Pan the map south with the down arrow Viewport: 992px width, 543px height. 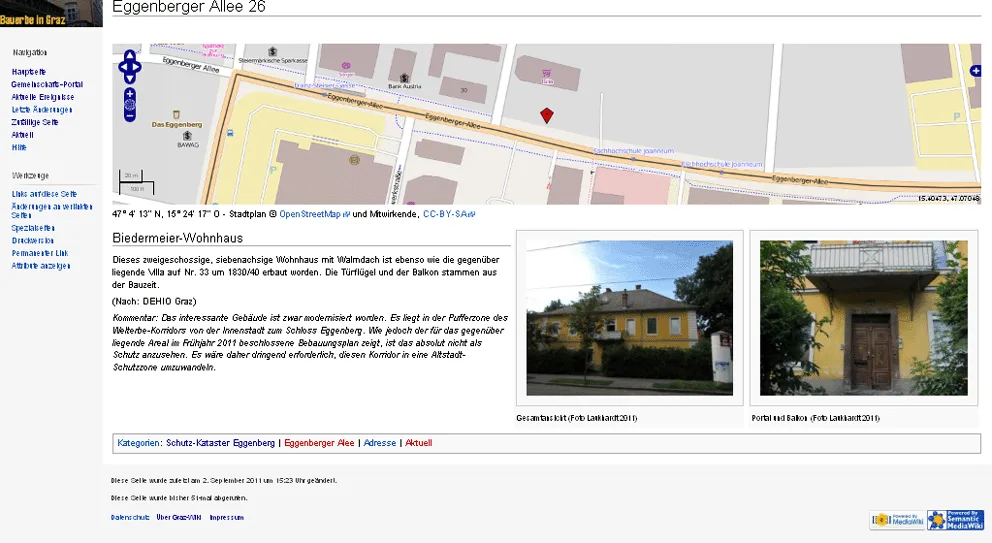[x=130, y=78]
